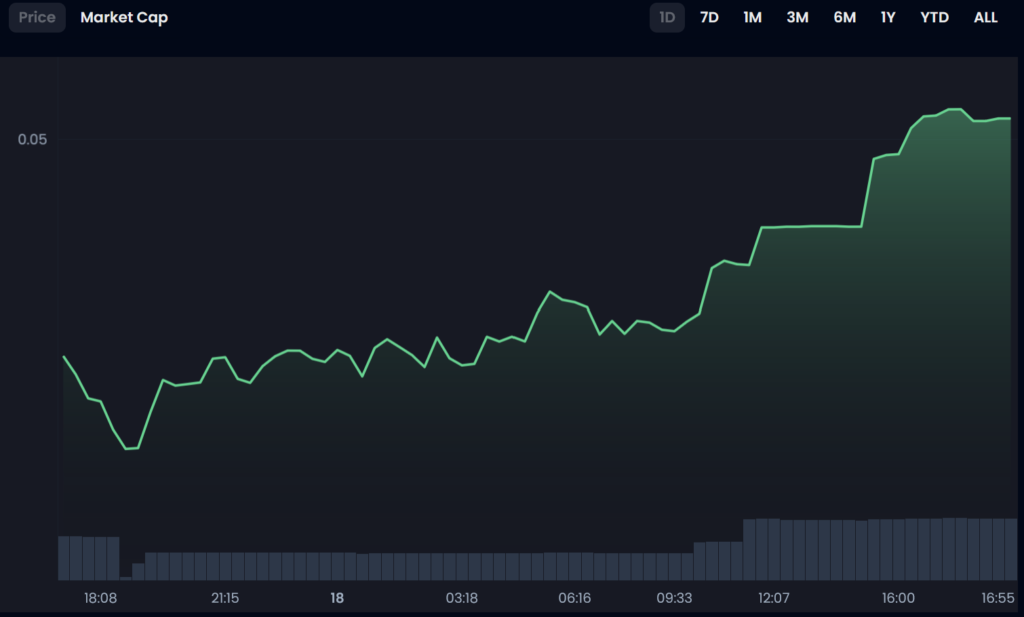Select the 1D time range
The height and width of the screenshot is (617, 1024).
(x=667, y=18)
